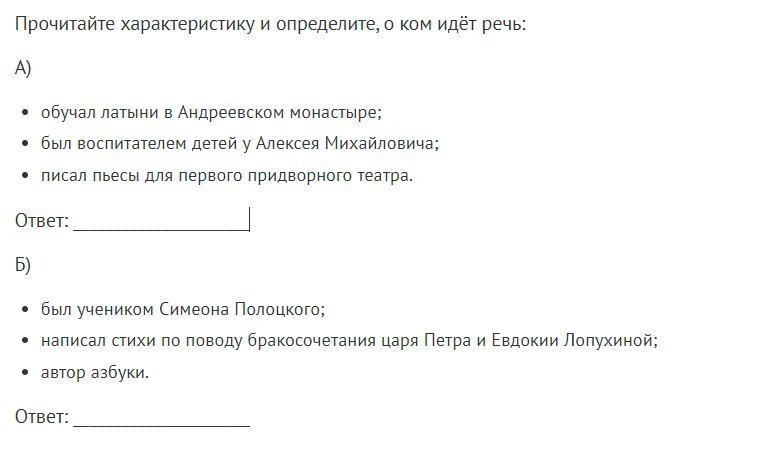The image size is (768, 454).
Task: Click the answer field for question Б
Action: point(162,417)
